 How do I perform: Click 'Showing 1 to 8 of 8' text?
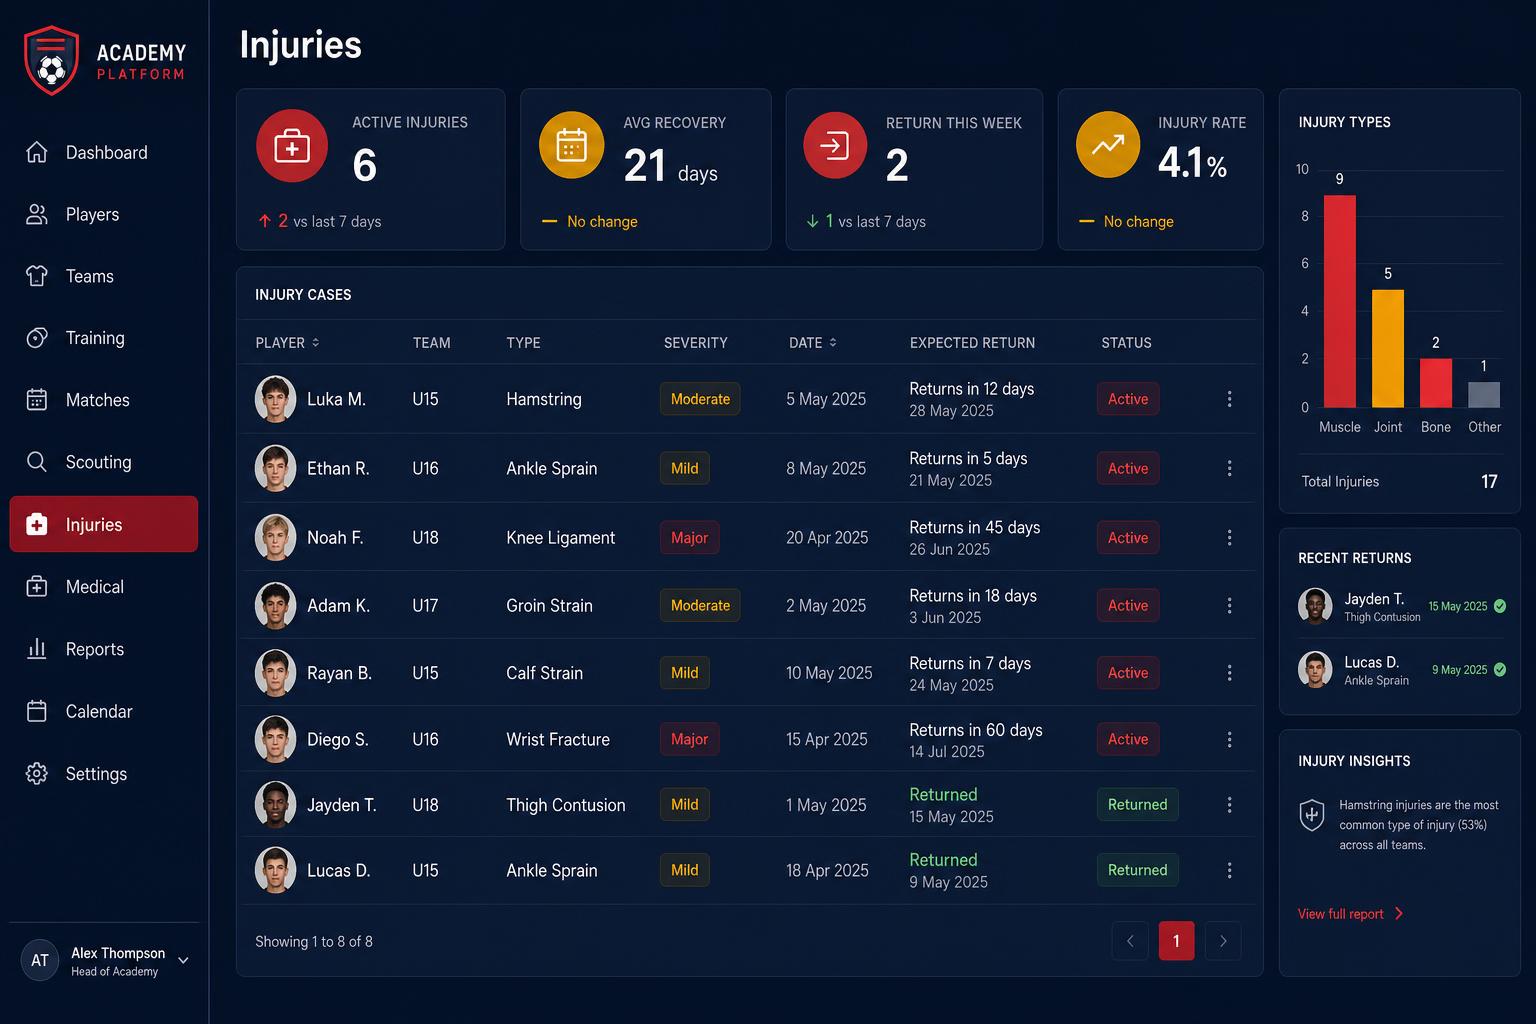314,942
